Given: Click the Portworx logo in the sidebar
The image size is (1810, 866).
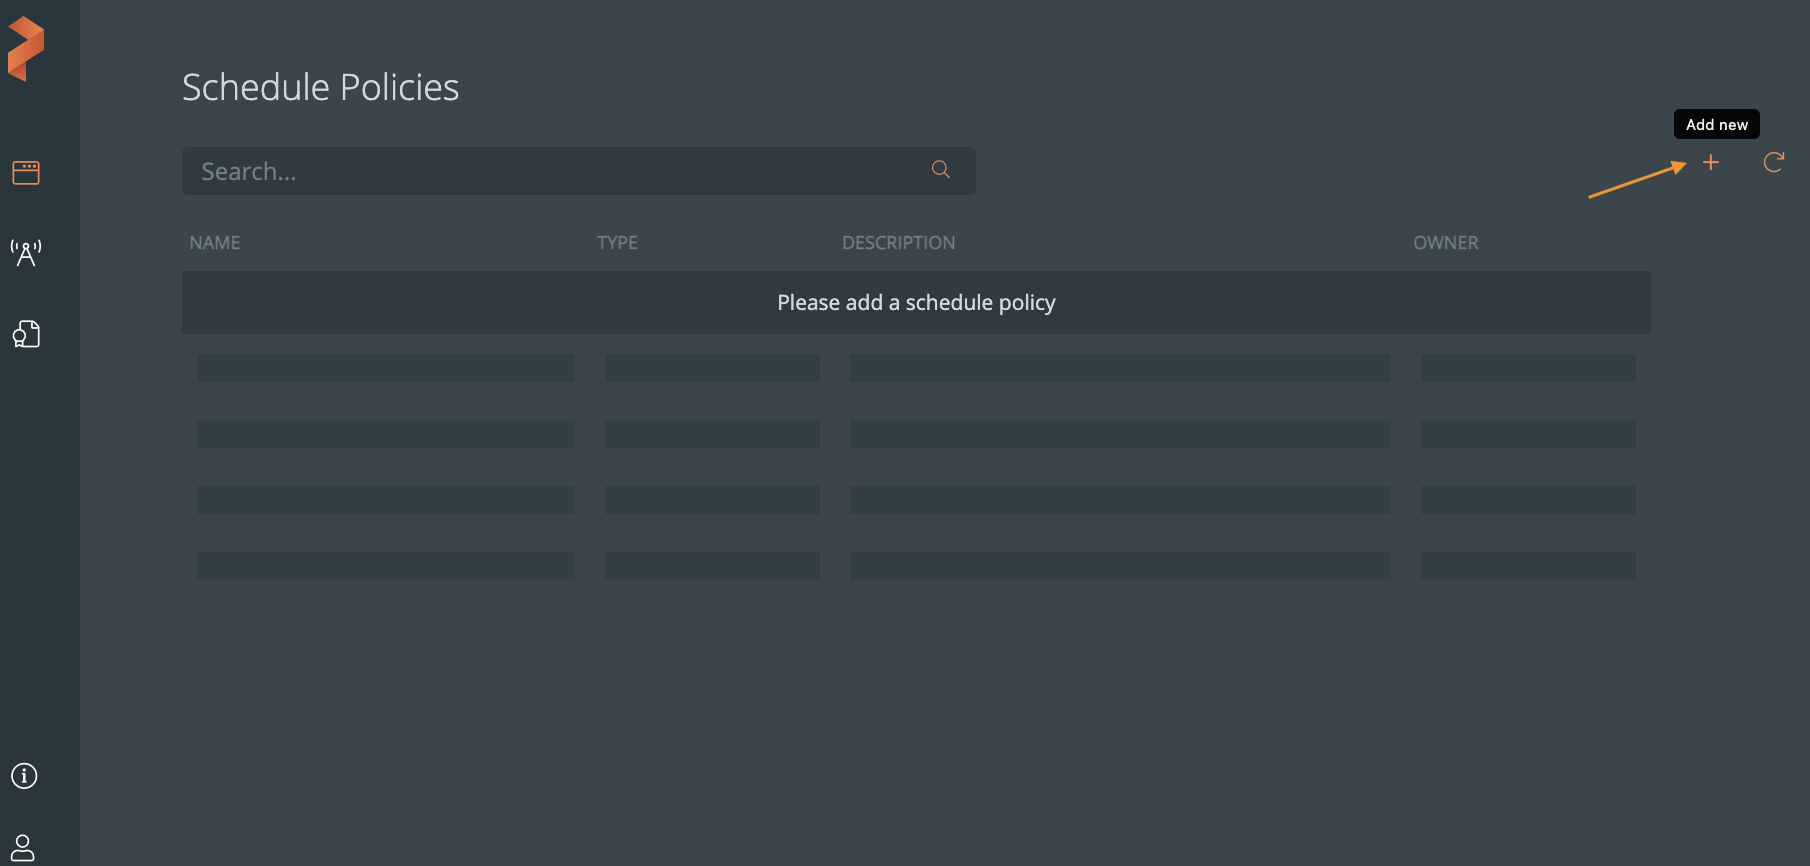Looking at the screenshot, I should point(26,49).
